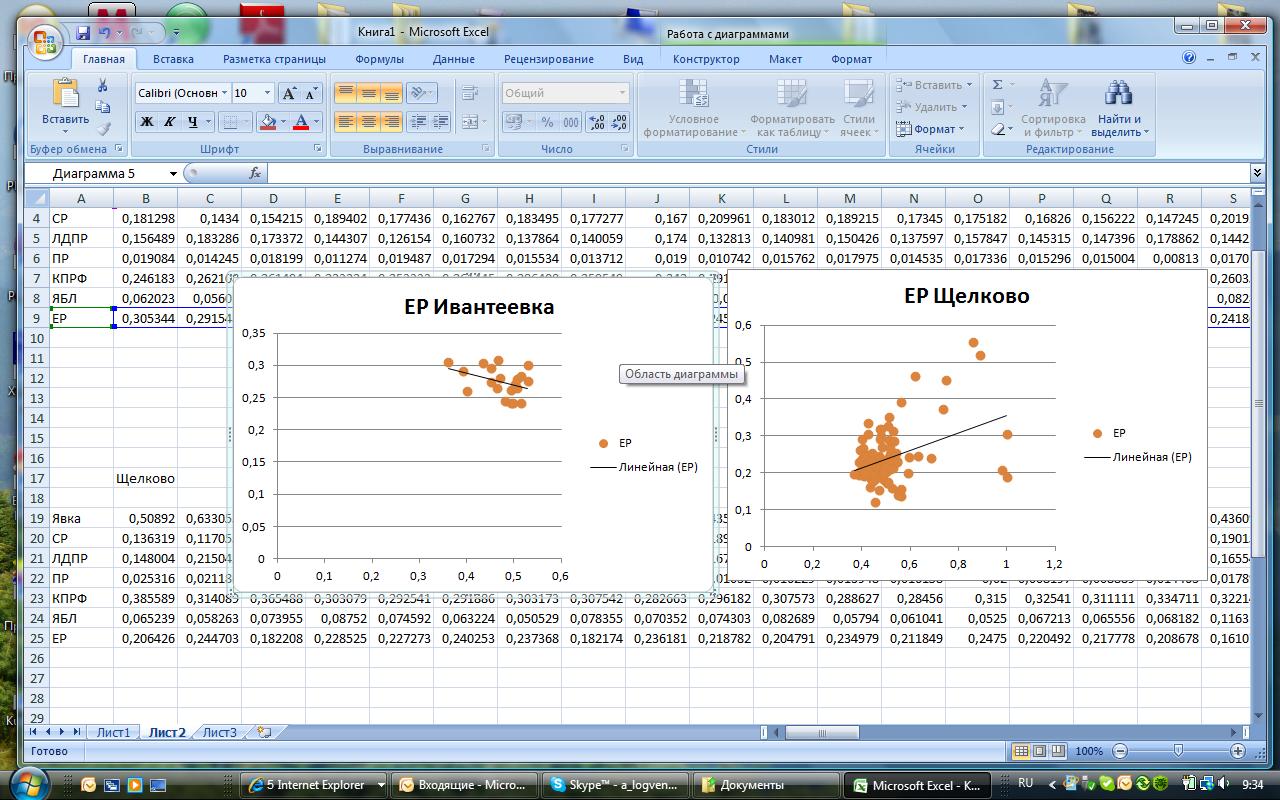Image resolution: width=1280 pixels, height=800 pixels.
Task: Toggle center horizontal alignment
Action: click(368, 122)
